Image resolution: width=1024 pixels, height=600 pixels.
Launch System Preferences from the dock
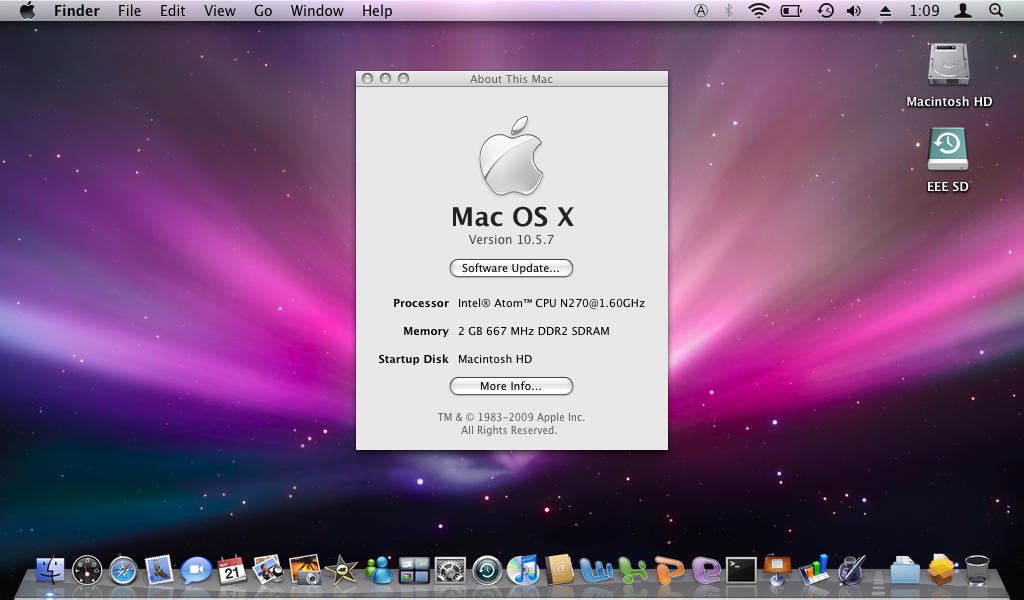click(x=450, y=570)
